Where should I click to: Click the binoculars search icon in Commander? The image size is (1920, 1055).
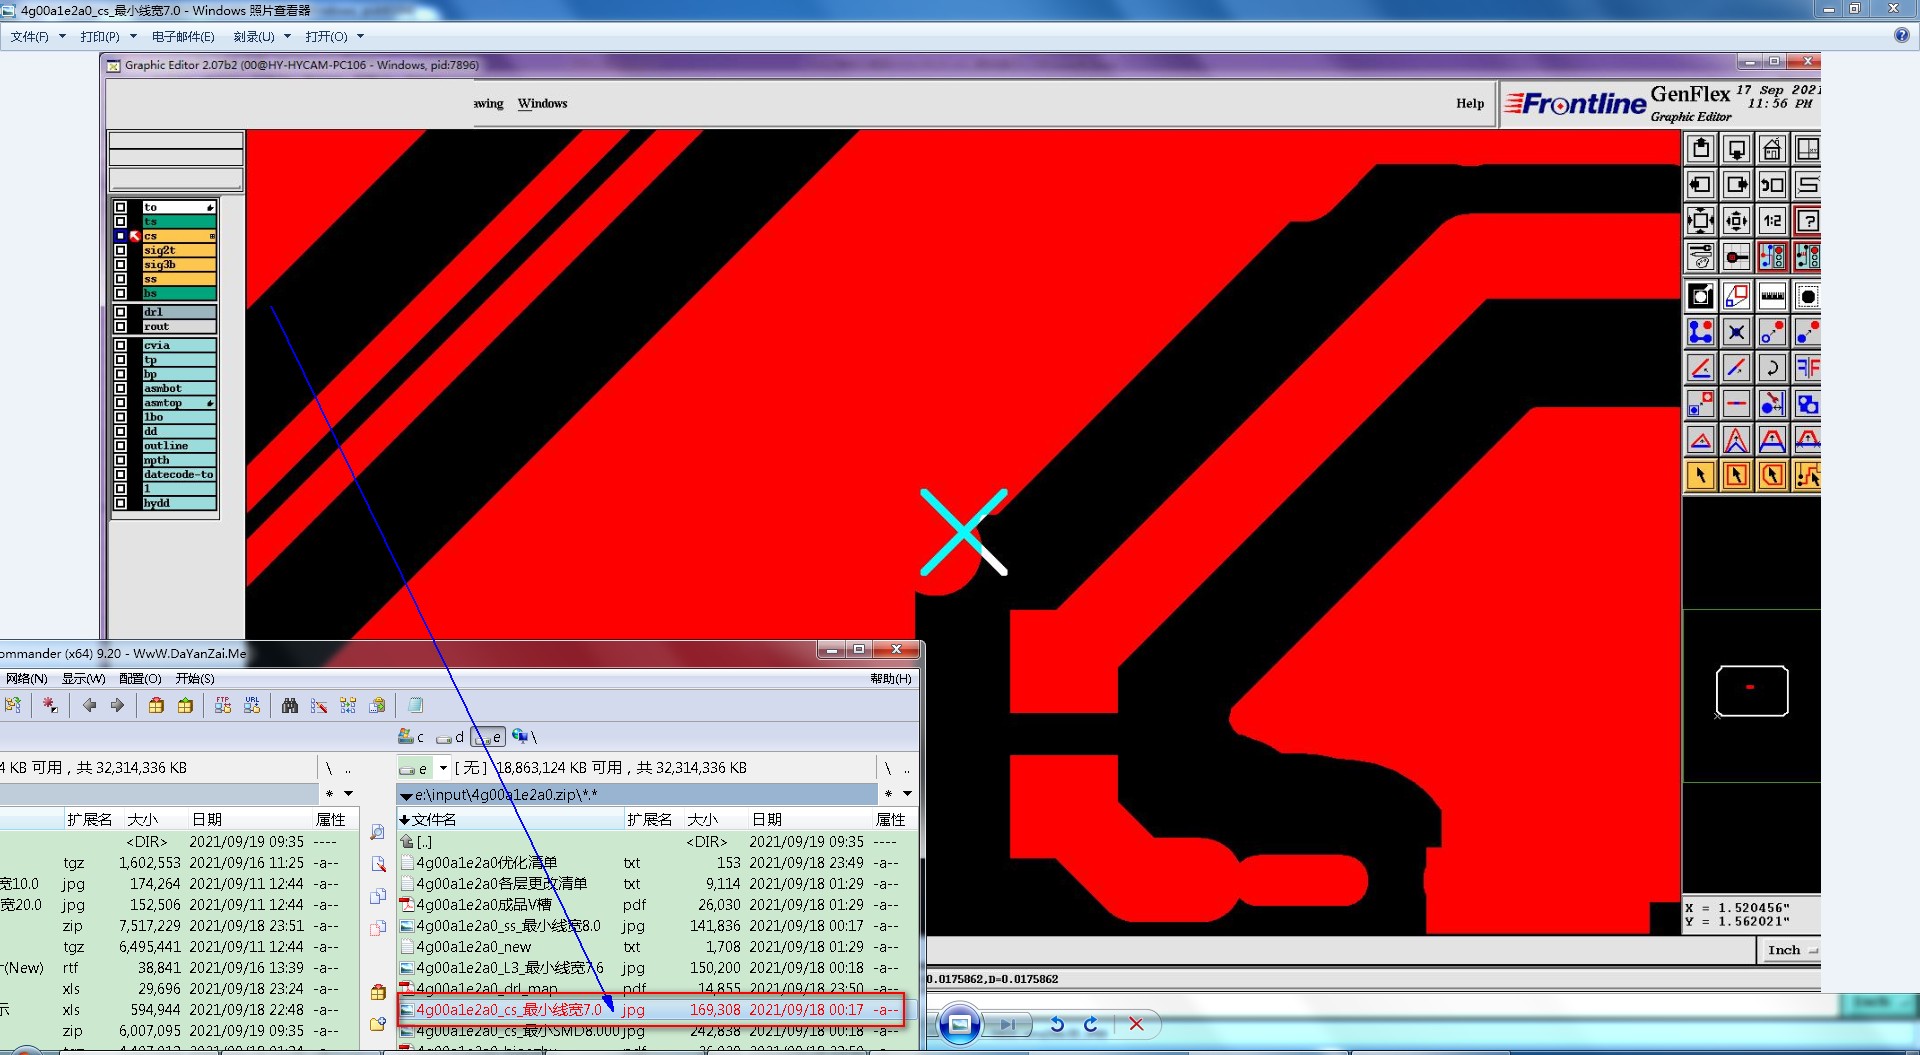point(290,706)
